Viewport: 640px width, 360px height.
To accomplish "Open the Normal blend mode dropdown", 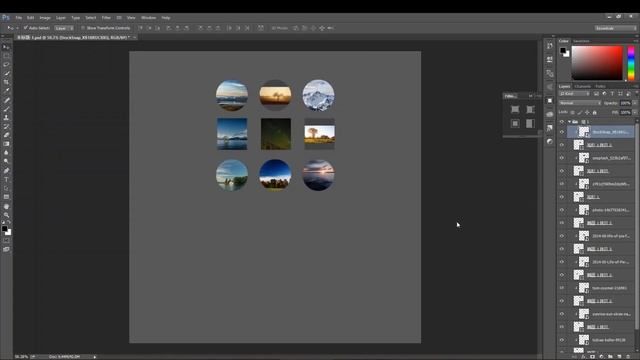I will 580,103.
